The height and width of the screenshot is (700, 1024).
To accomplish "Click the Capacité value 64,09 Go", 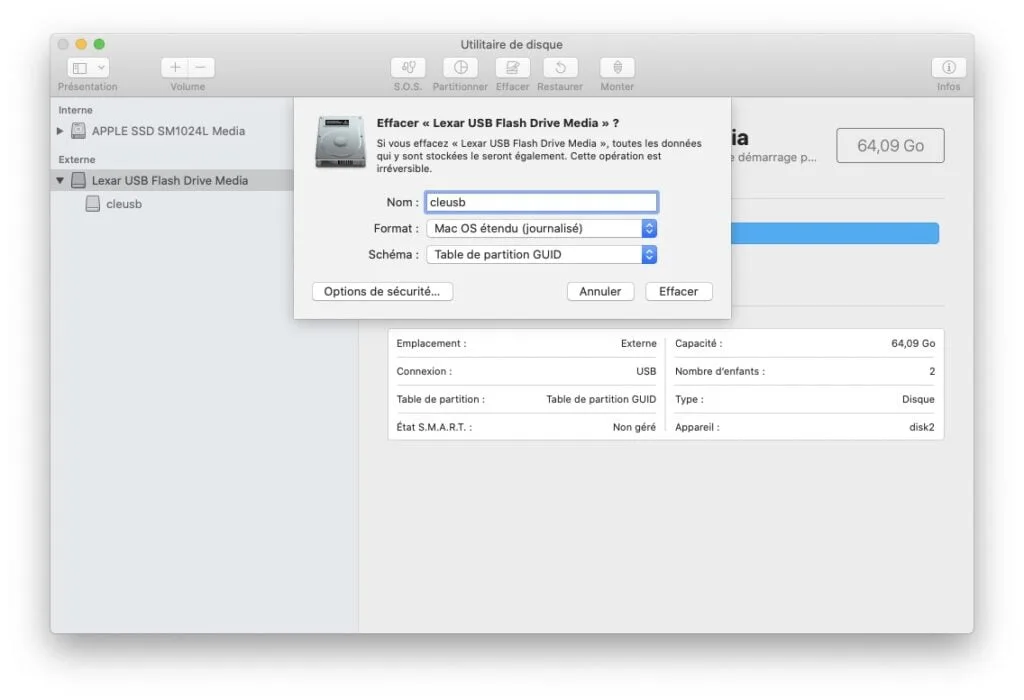I will 913,343.
